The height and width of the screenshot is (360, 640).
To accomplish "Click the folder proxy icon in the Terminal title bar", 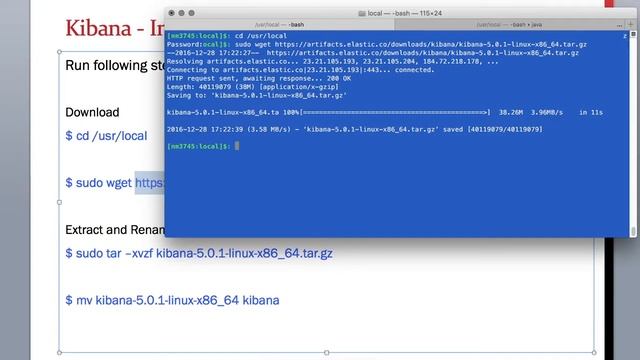I will [362, 13].
